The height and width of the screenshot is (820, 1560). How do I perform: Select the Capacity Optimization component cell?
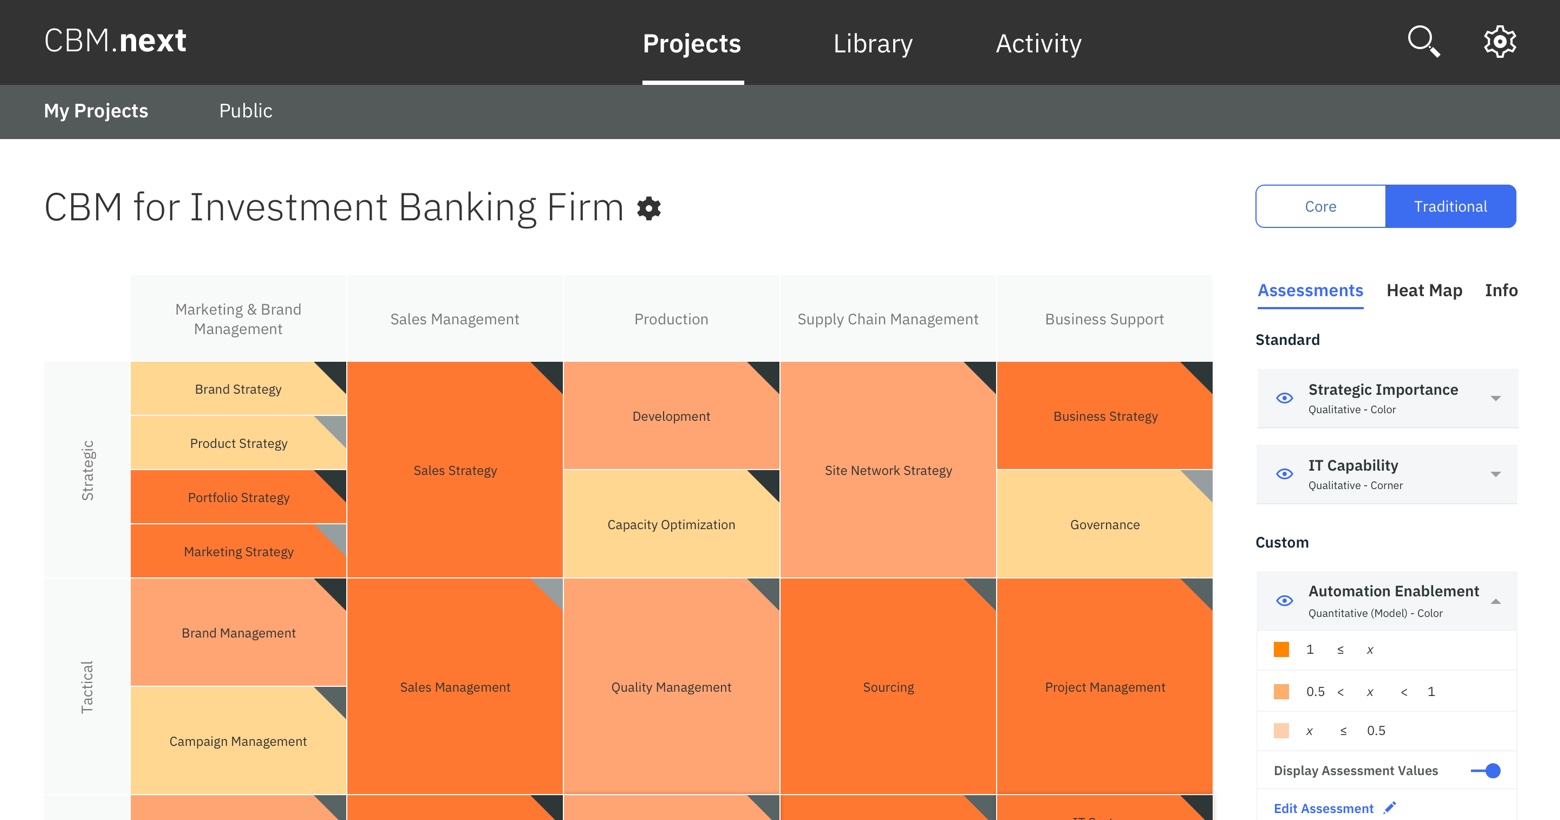click(x=671, y=525)
